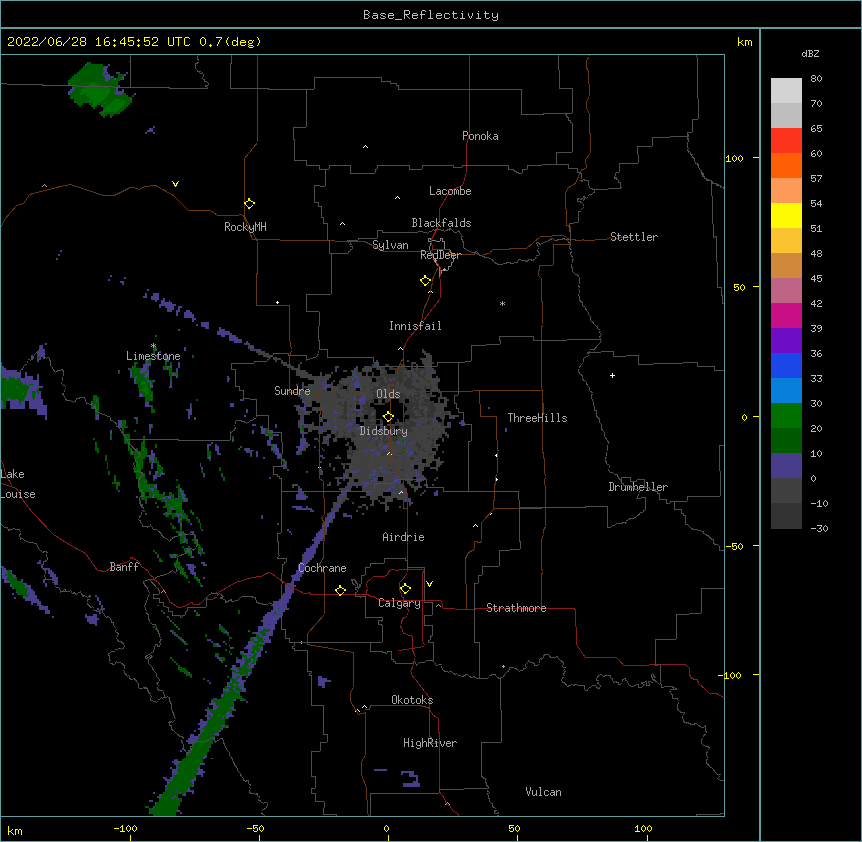Click the dBZ legend heading
This screenshot has width=862, height=842.
tap(810, 53)
